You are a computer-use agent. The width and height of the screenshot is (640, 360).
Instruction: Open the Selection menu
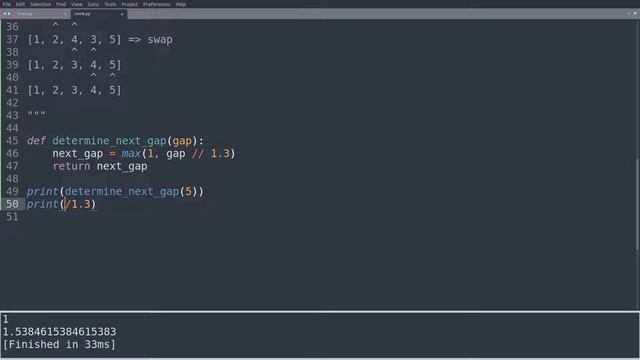40,4
